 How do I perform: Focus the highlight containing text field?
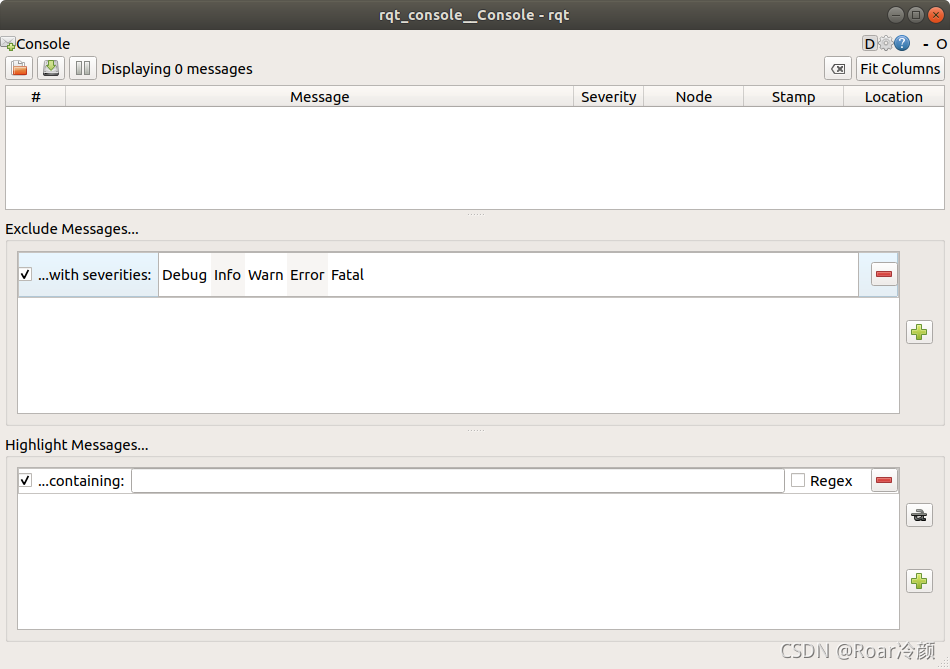[x=457, y=481]
